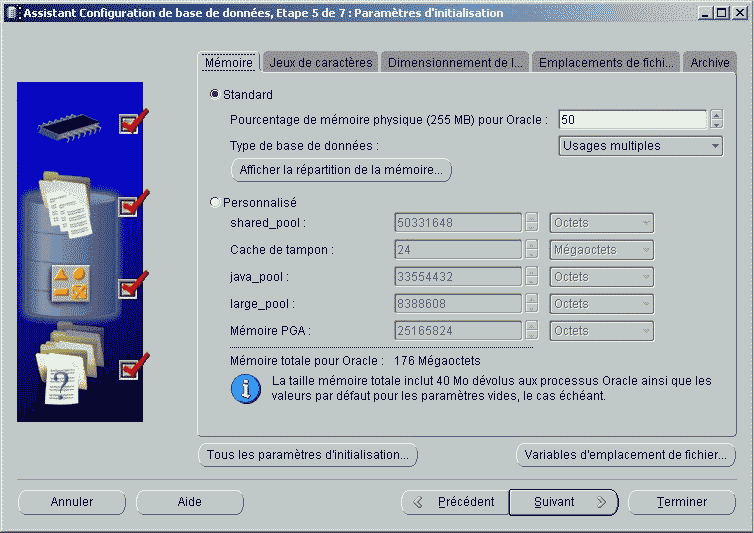Open the Archive tab
Image resolution: width=754 pixels, height=533 pixels.
709,62
